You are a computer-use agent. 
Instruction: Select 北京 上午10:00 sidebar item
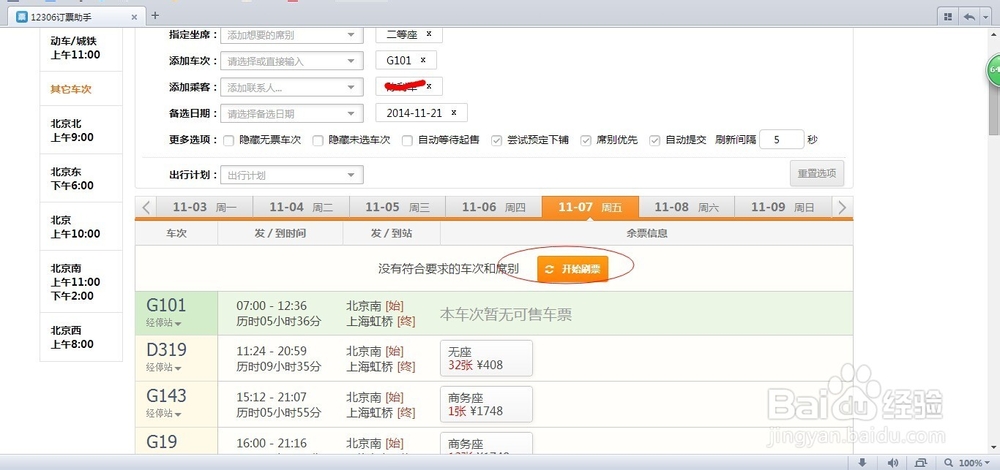coord(81,226)
